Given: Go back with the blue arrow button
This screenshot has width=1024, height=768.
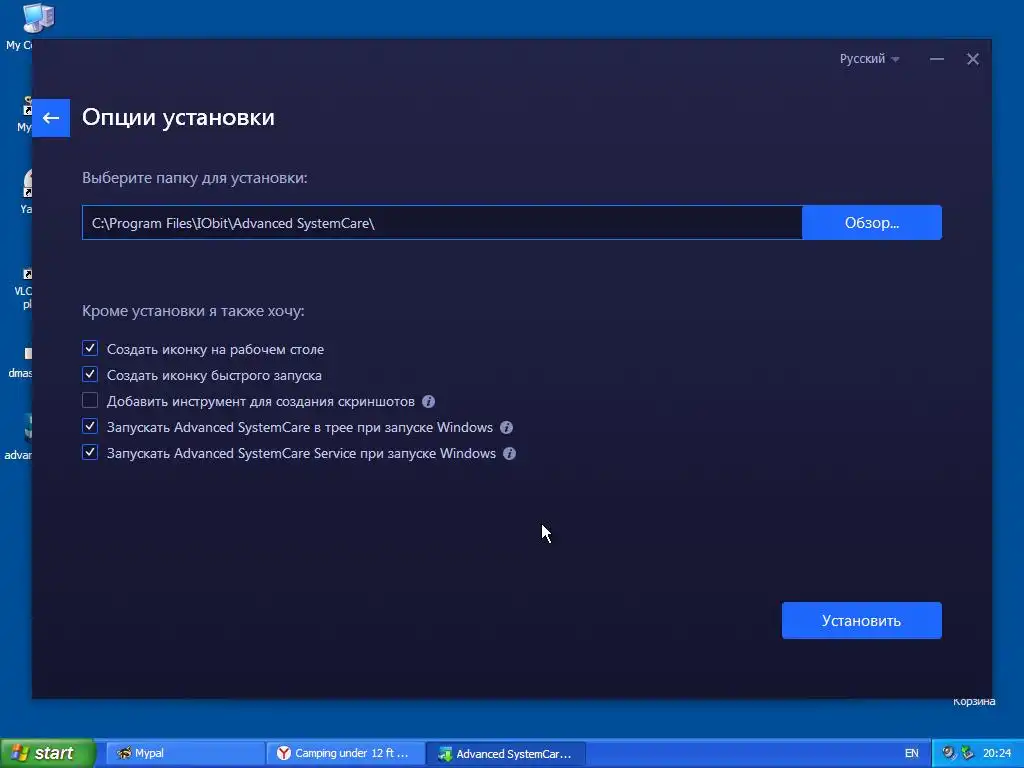Looking at the screenshot, I should coord(51,118).
